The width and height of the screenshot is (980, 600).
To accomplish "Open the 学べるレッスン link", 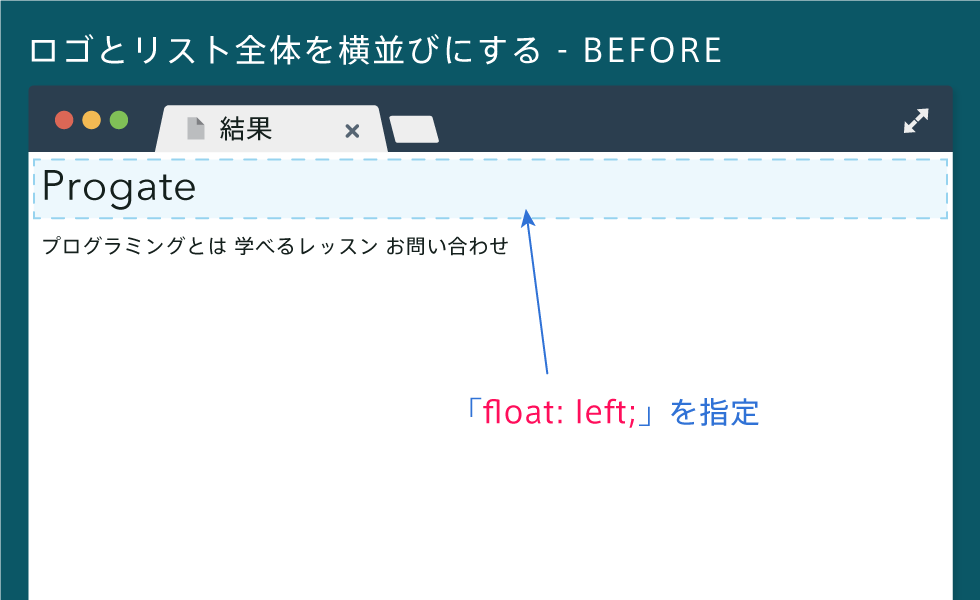I will 306,246.
